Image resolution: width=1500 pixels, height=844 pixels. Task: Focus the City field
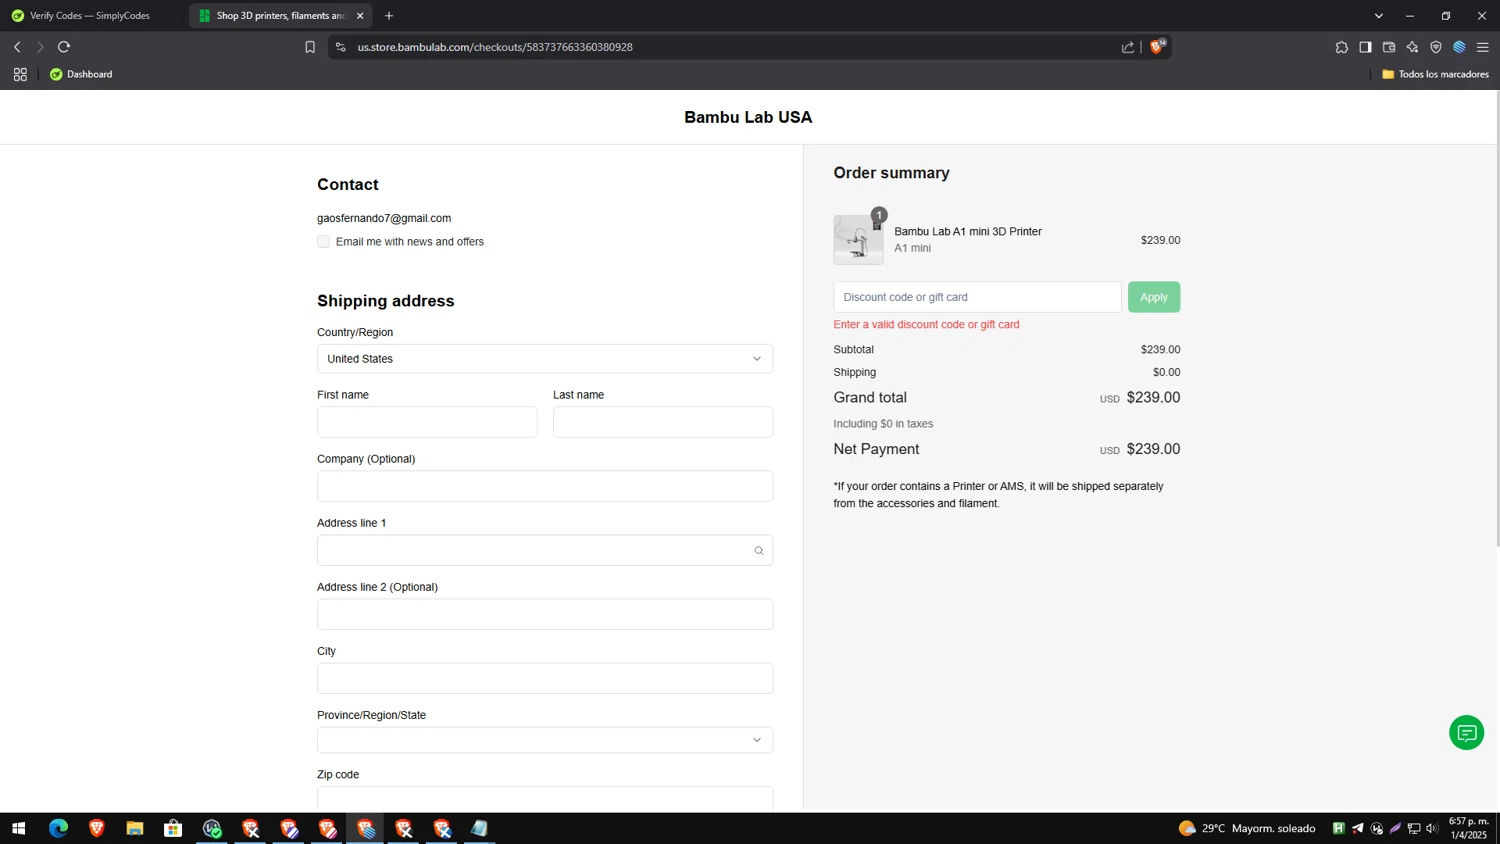[x=545, y=678]
